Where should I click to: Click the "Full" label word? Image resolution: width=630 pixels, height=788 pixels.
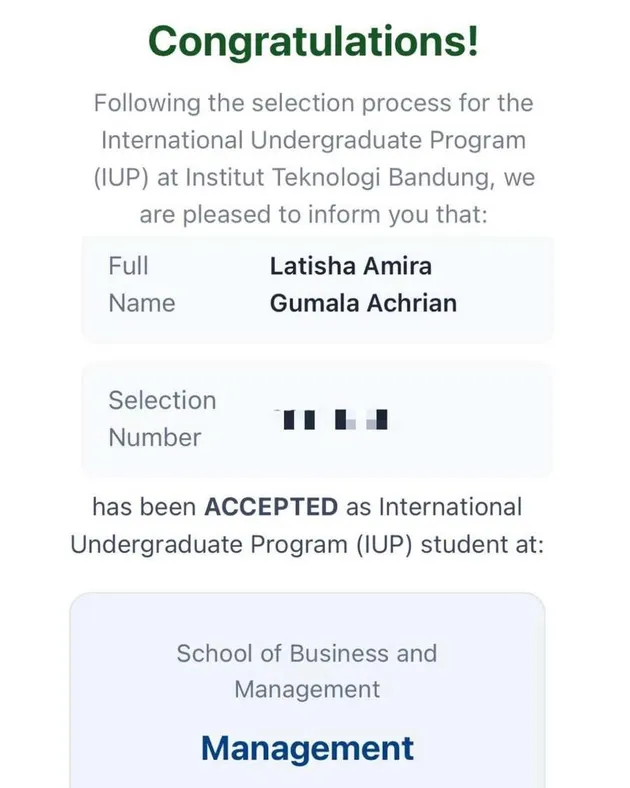pos(129,266)
